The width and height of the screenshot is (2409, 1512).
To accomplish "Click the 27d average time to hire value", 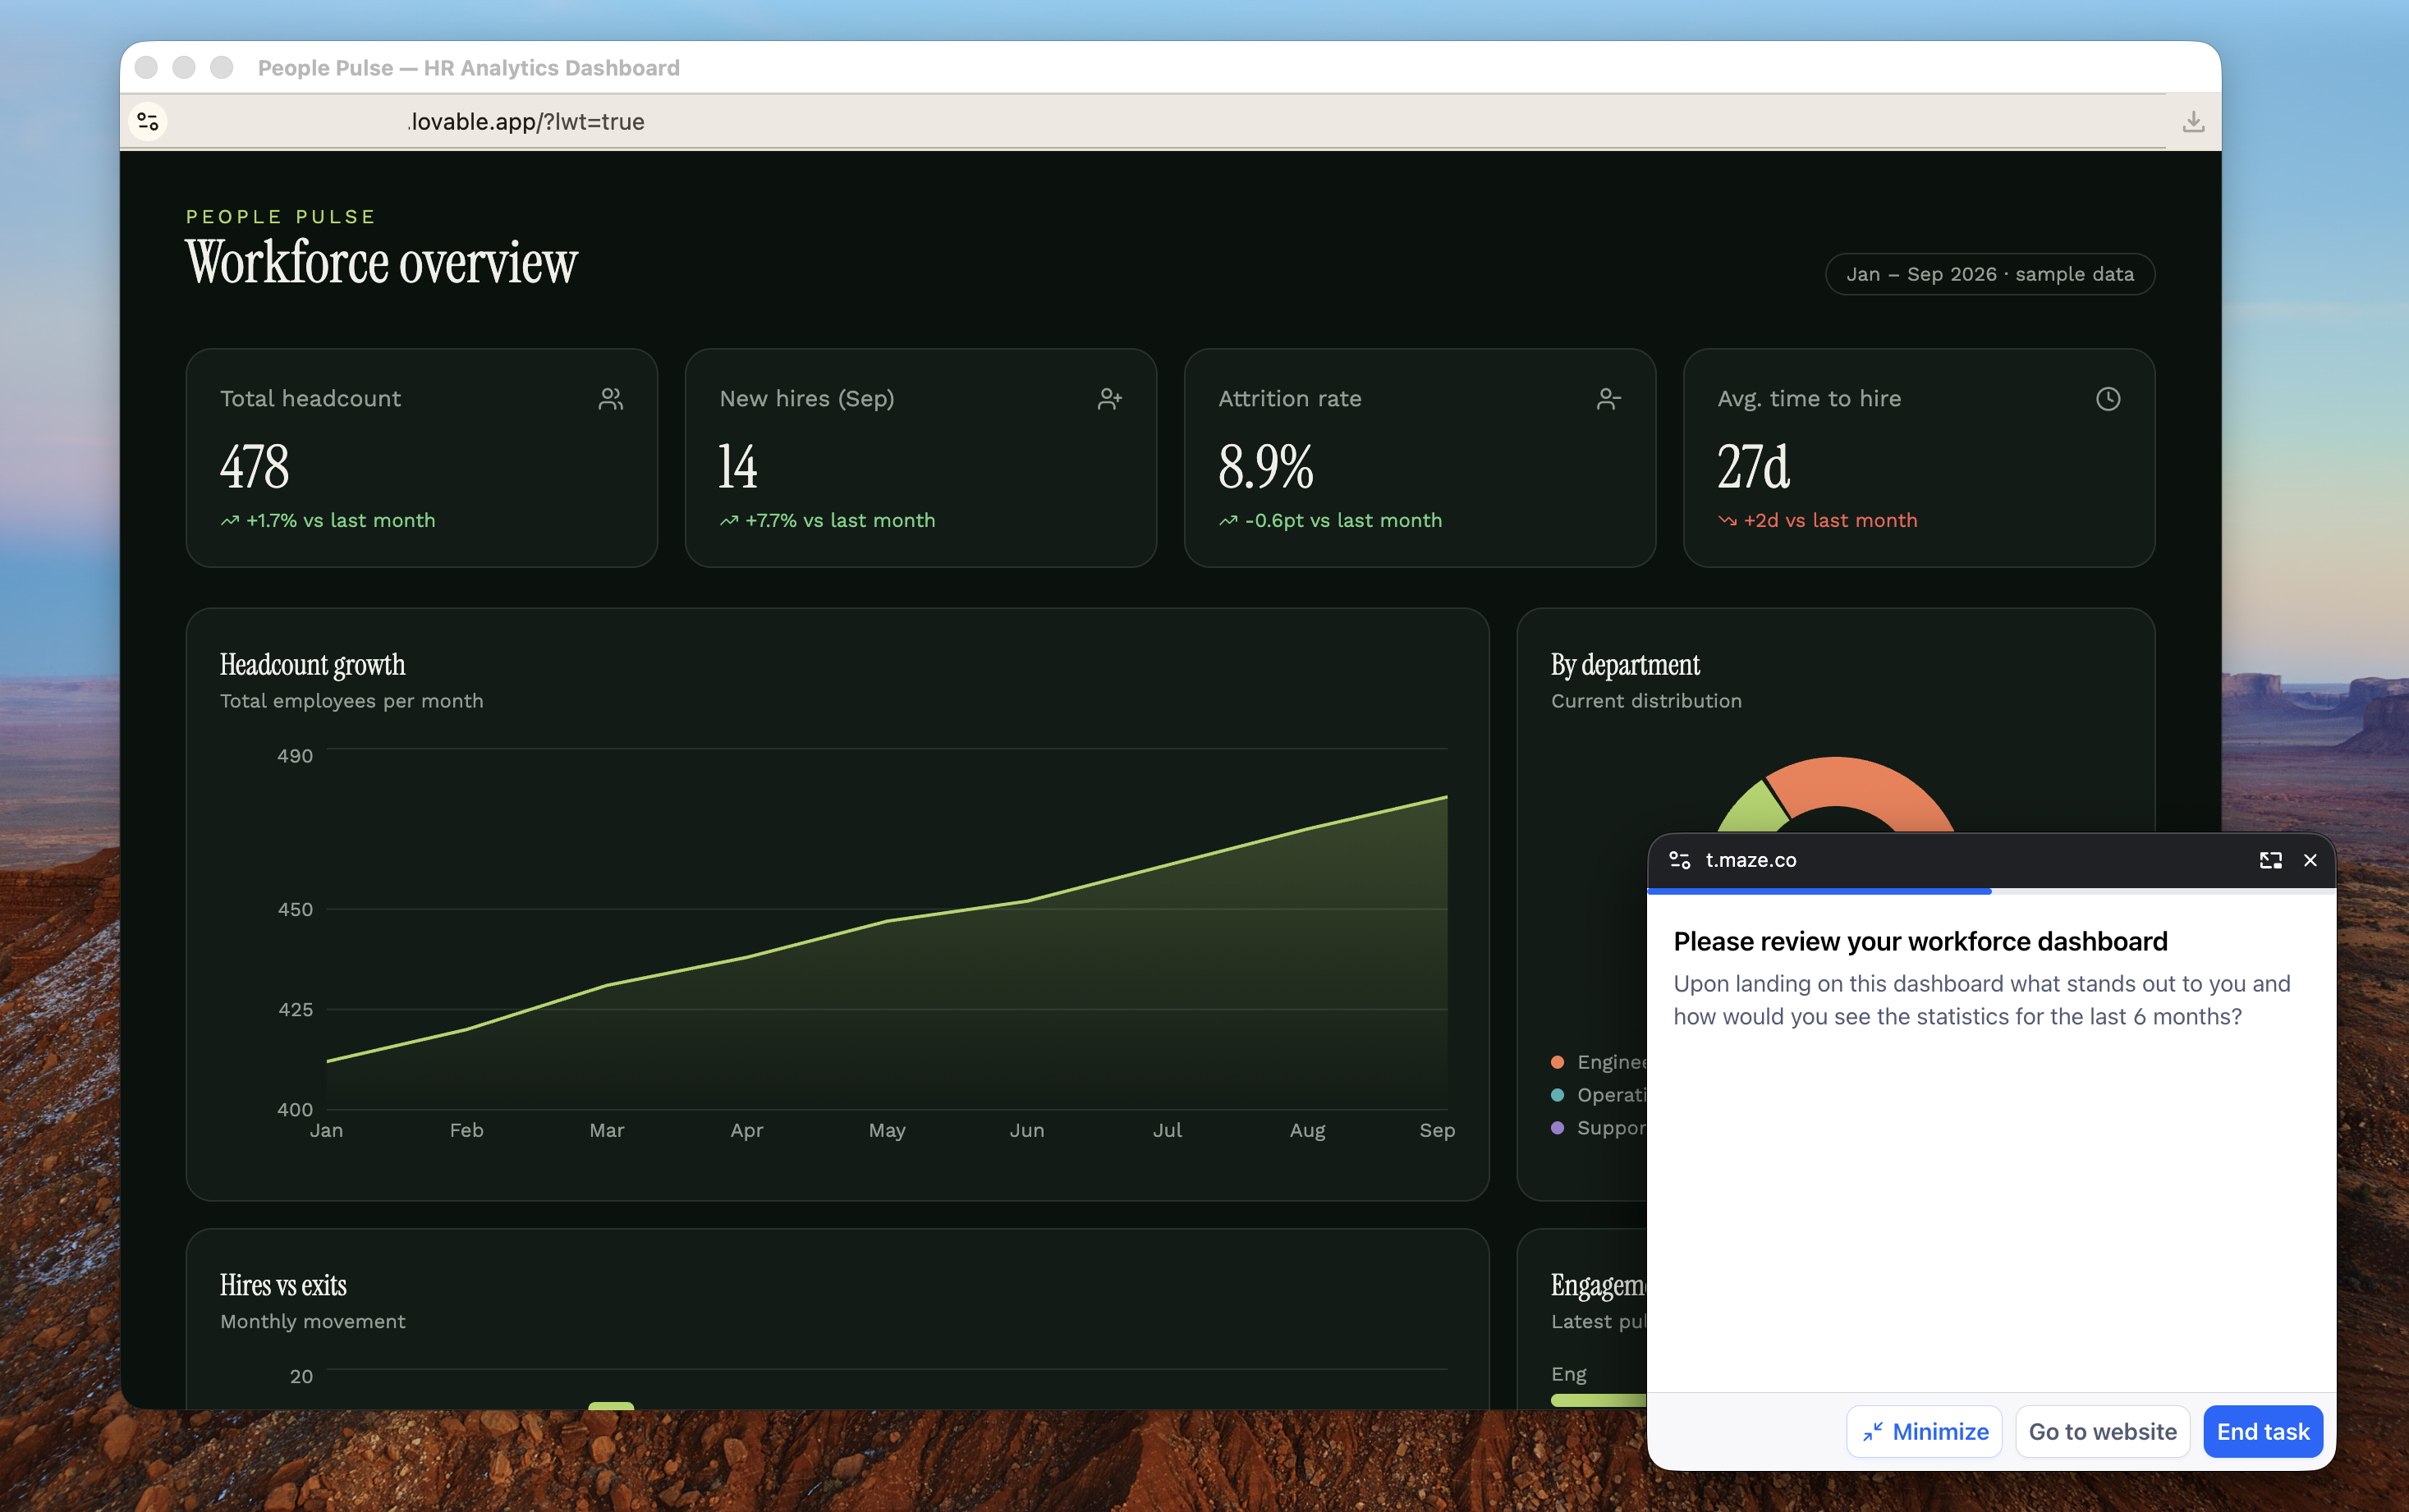I will 1753,466.
